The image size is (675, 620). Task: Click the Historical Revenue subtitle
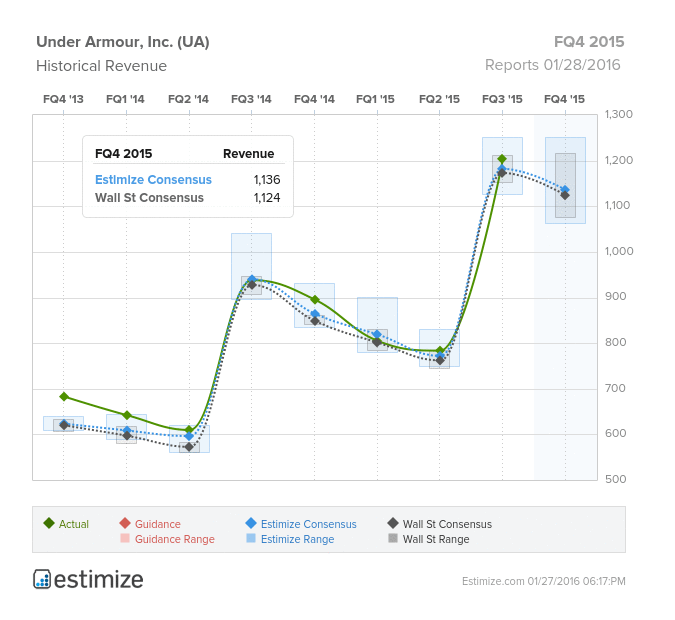[x=102, y=66]
